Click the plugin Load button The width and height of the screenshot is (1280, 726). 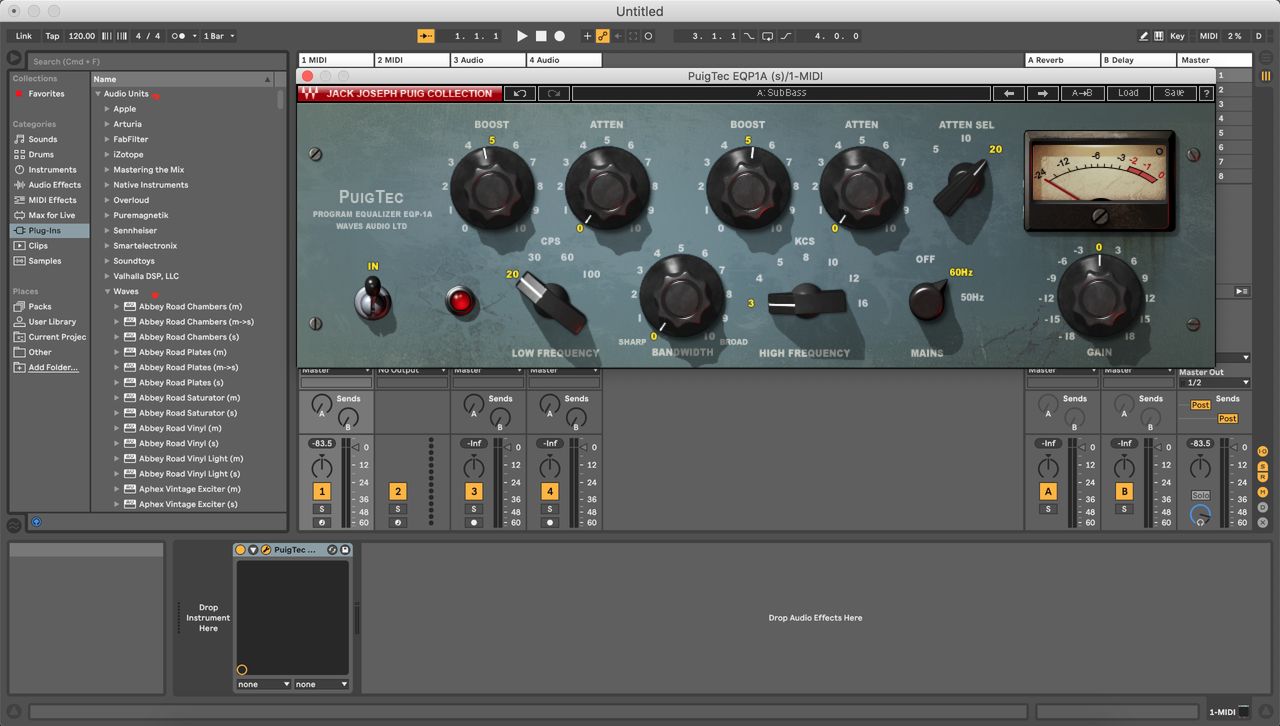pyautogui.click(x=1128, y=93)
